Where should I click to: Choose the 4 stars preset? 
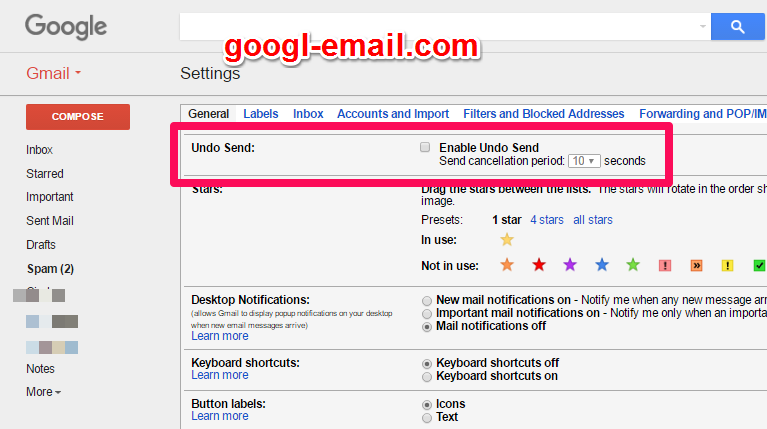point(547,220)
